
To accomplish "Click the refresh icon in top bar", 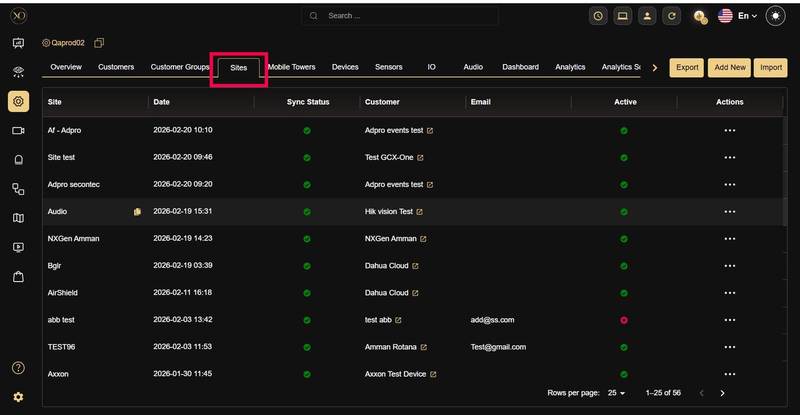I will 671,16.
